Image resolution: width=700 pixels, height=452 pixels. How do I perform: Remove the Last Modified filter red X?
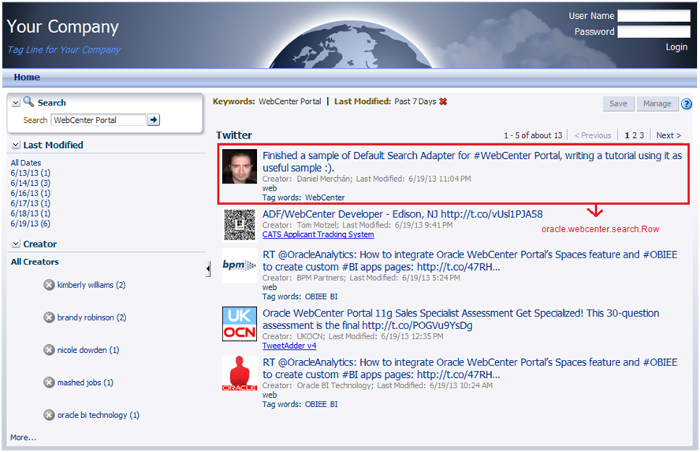(x=443, y=101)
